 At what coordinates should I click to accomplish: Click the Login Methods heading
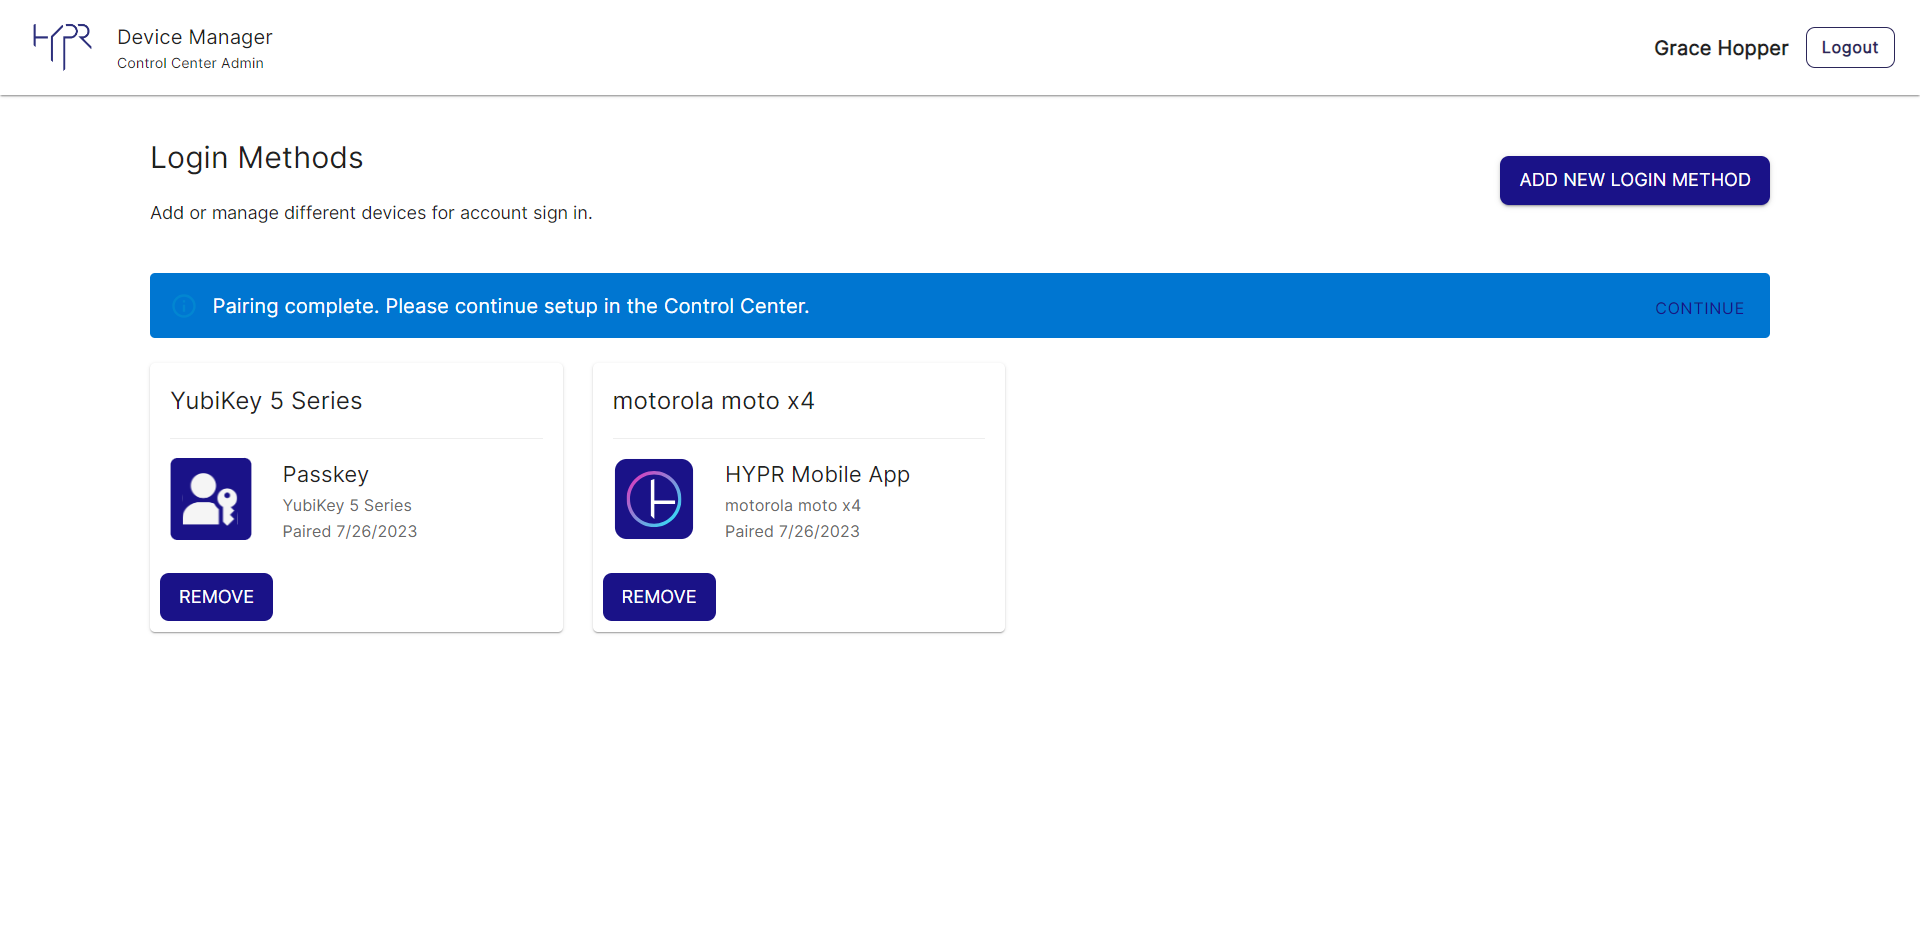pos(257,158)
